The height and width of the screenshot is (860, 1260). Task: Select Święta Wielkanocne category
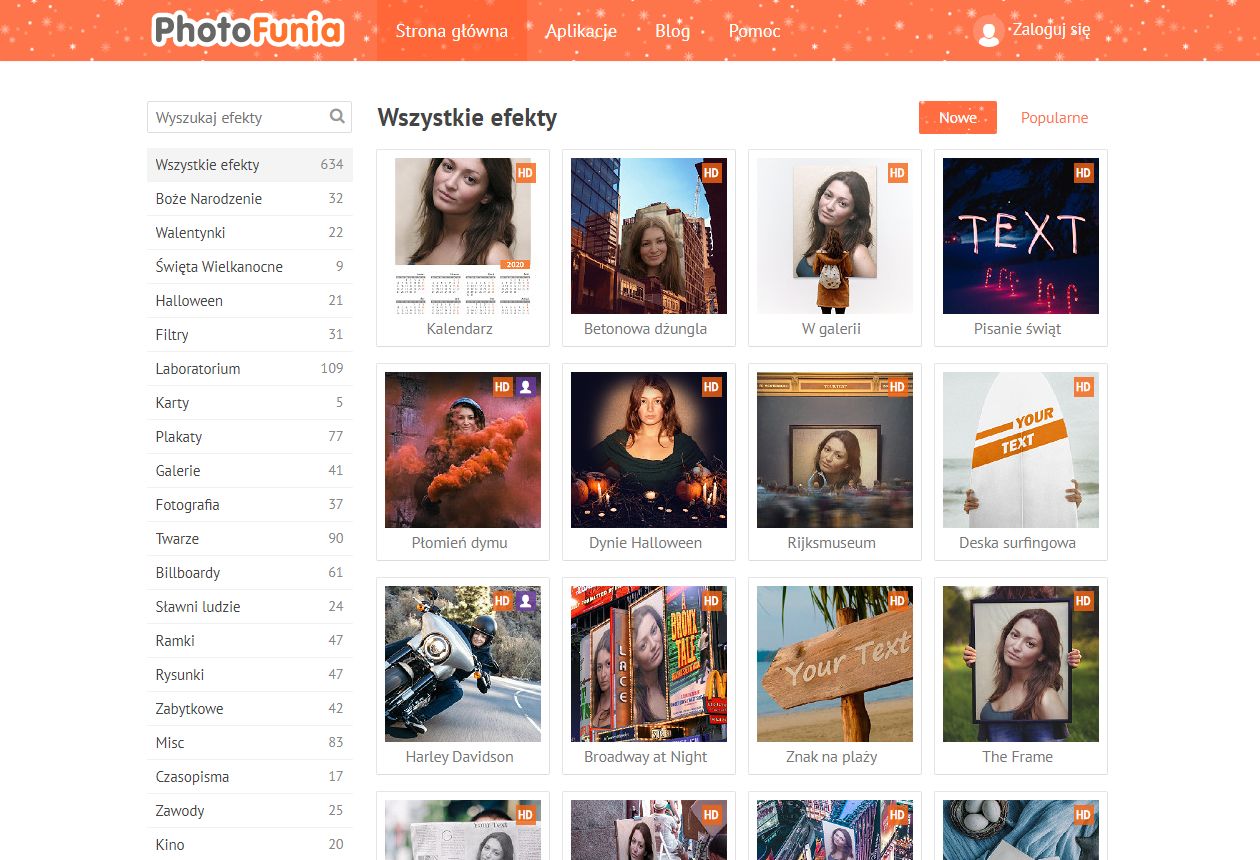tap(249, 267)
